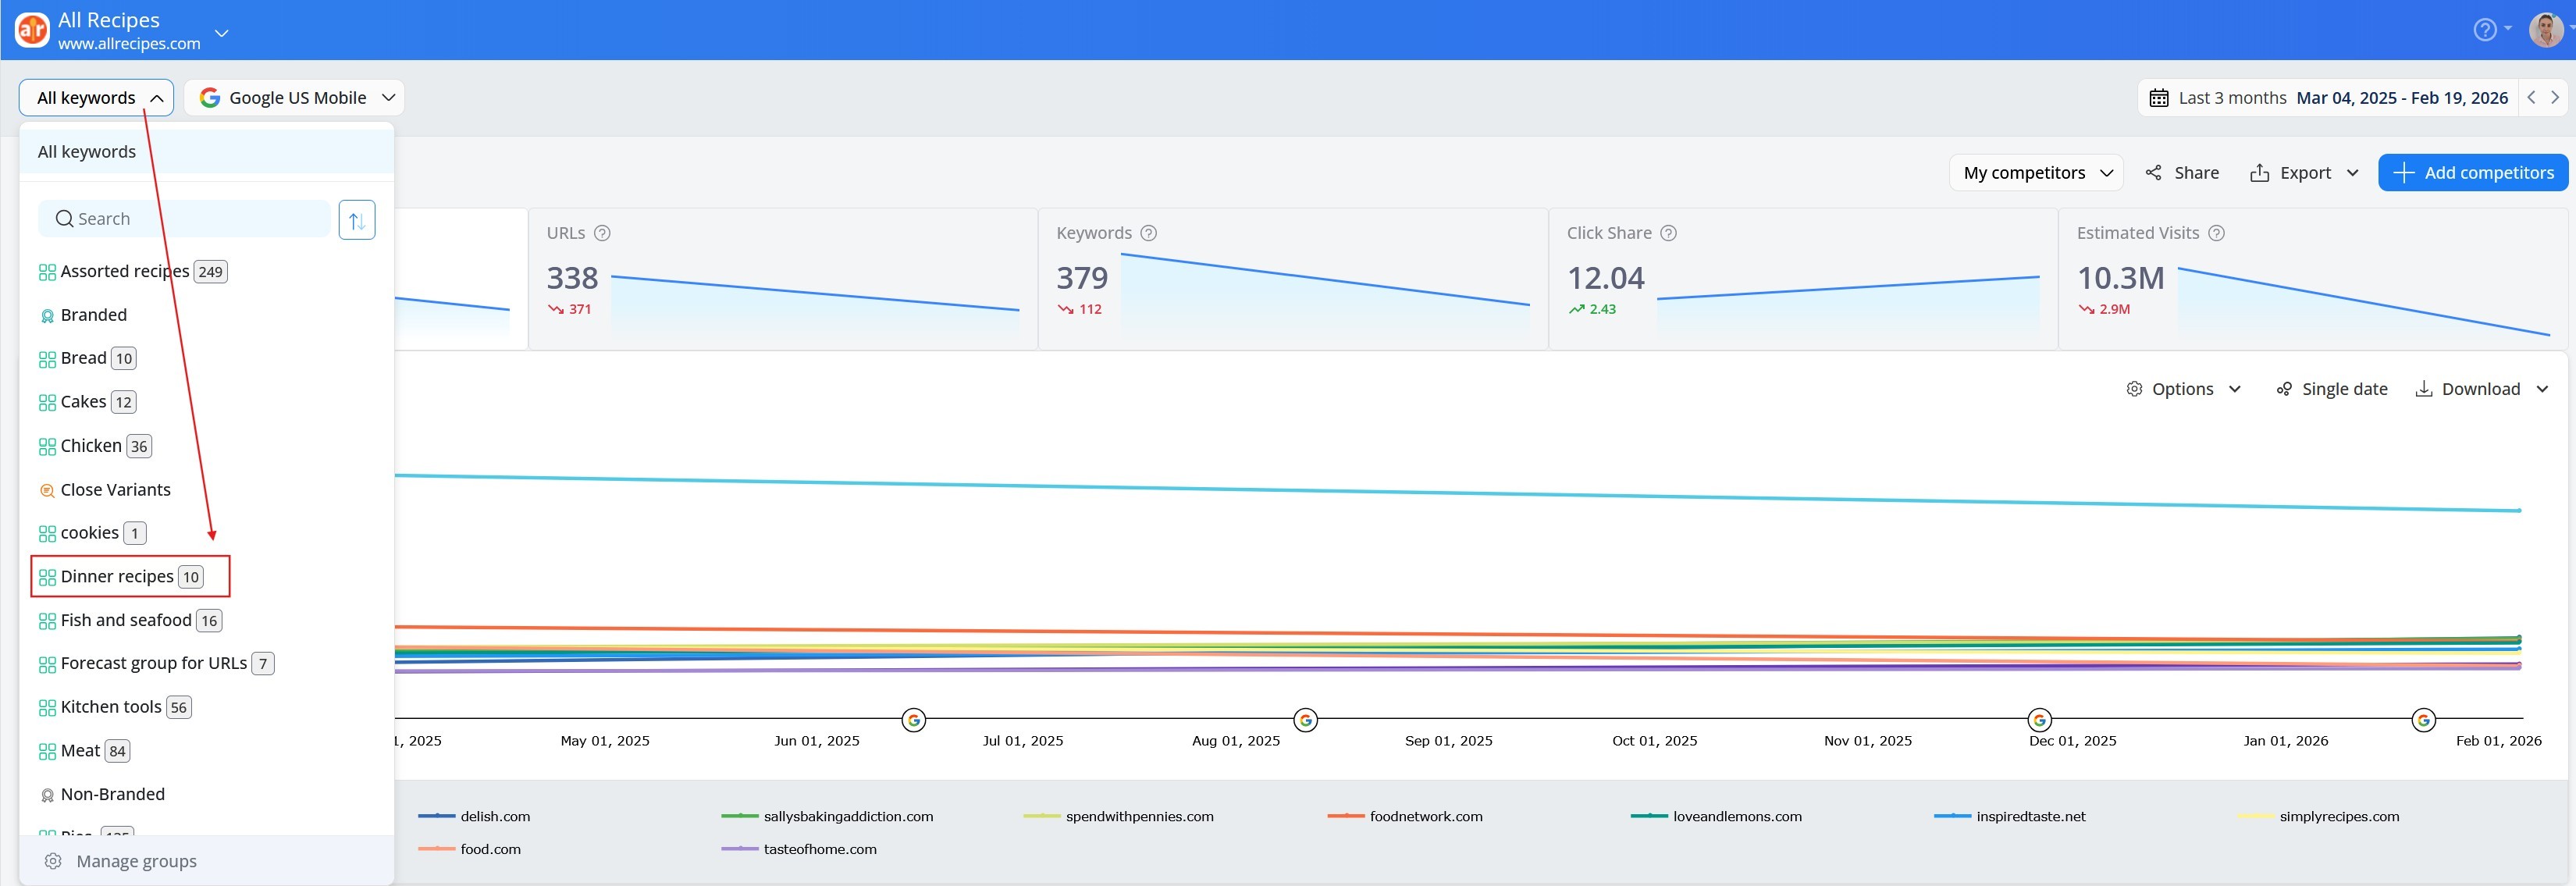2576x886 pixels.
Task: Click the Manage groups gear icon
Action: pos(53,861)
